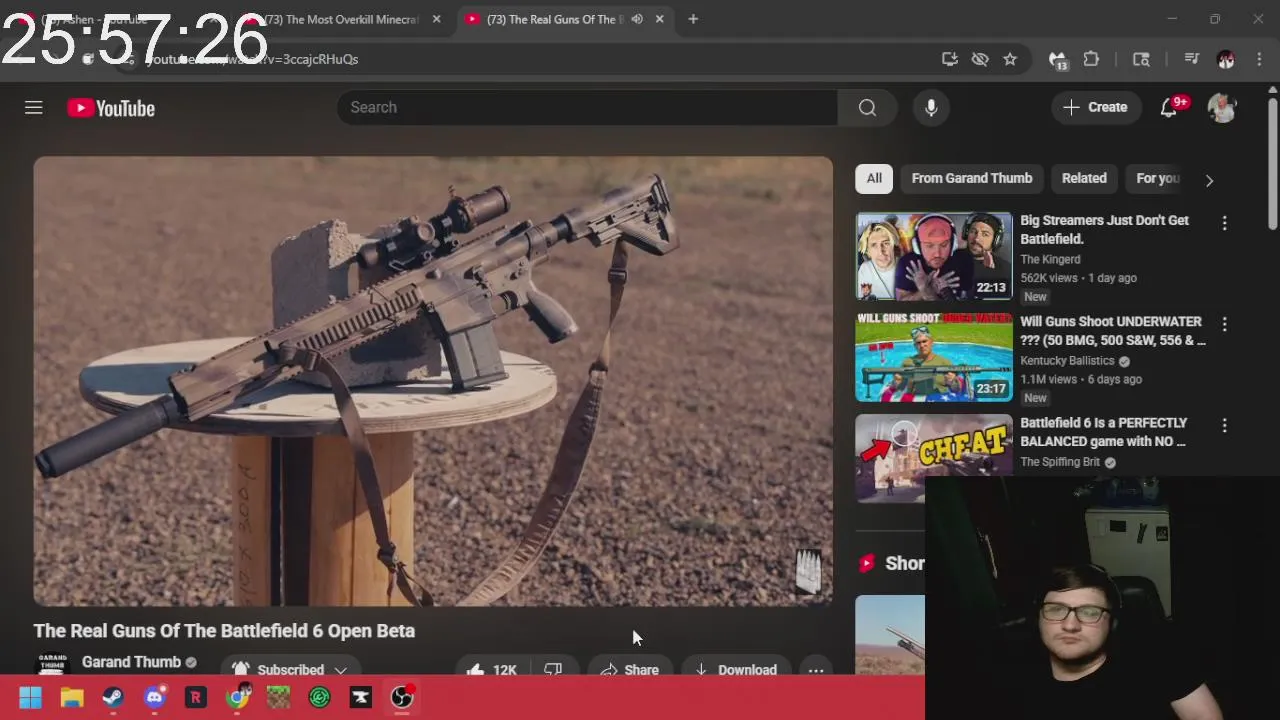
Task: Like the video with thumbs up
Action: 492,669
